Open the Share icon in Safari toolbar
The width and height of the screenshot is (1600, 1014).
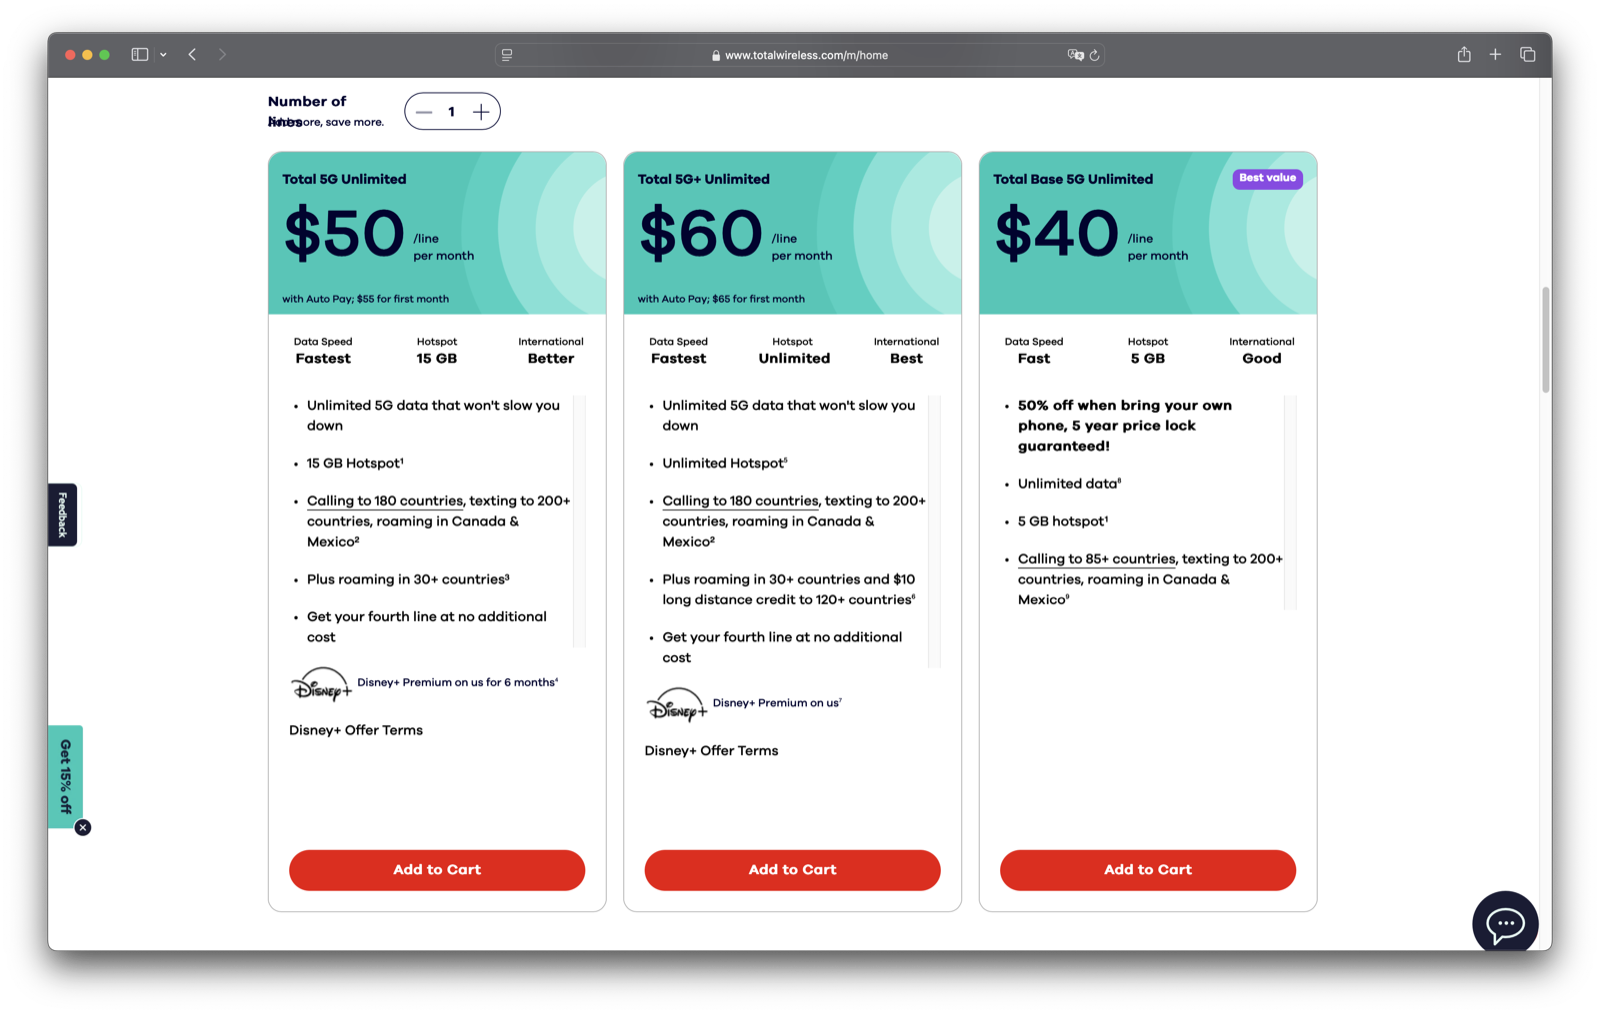[x=1464, y=55]
